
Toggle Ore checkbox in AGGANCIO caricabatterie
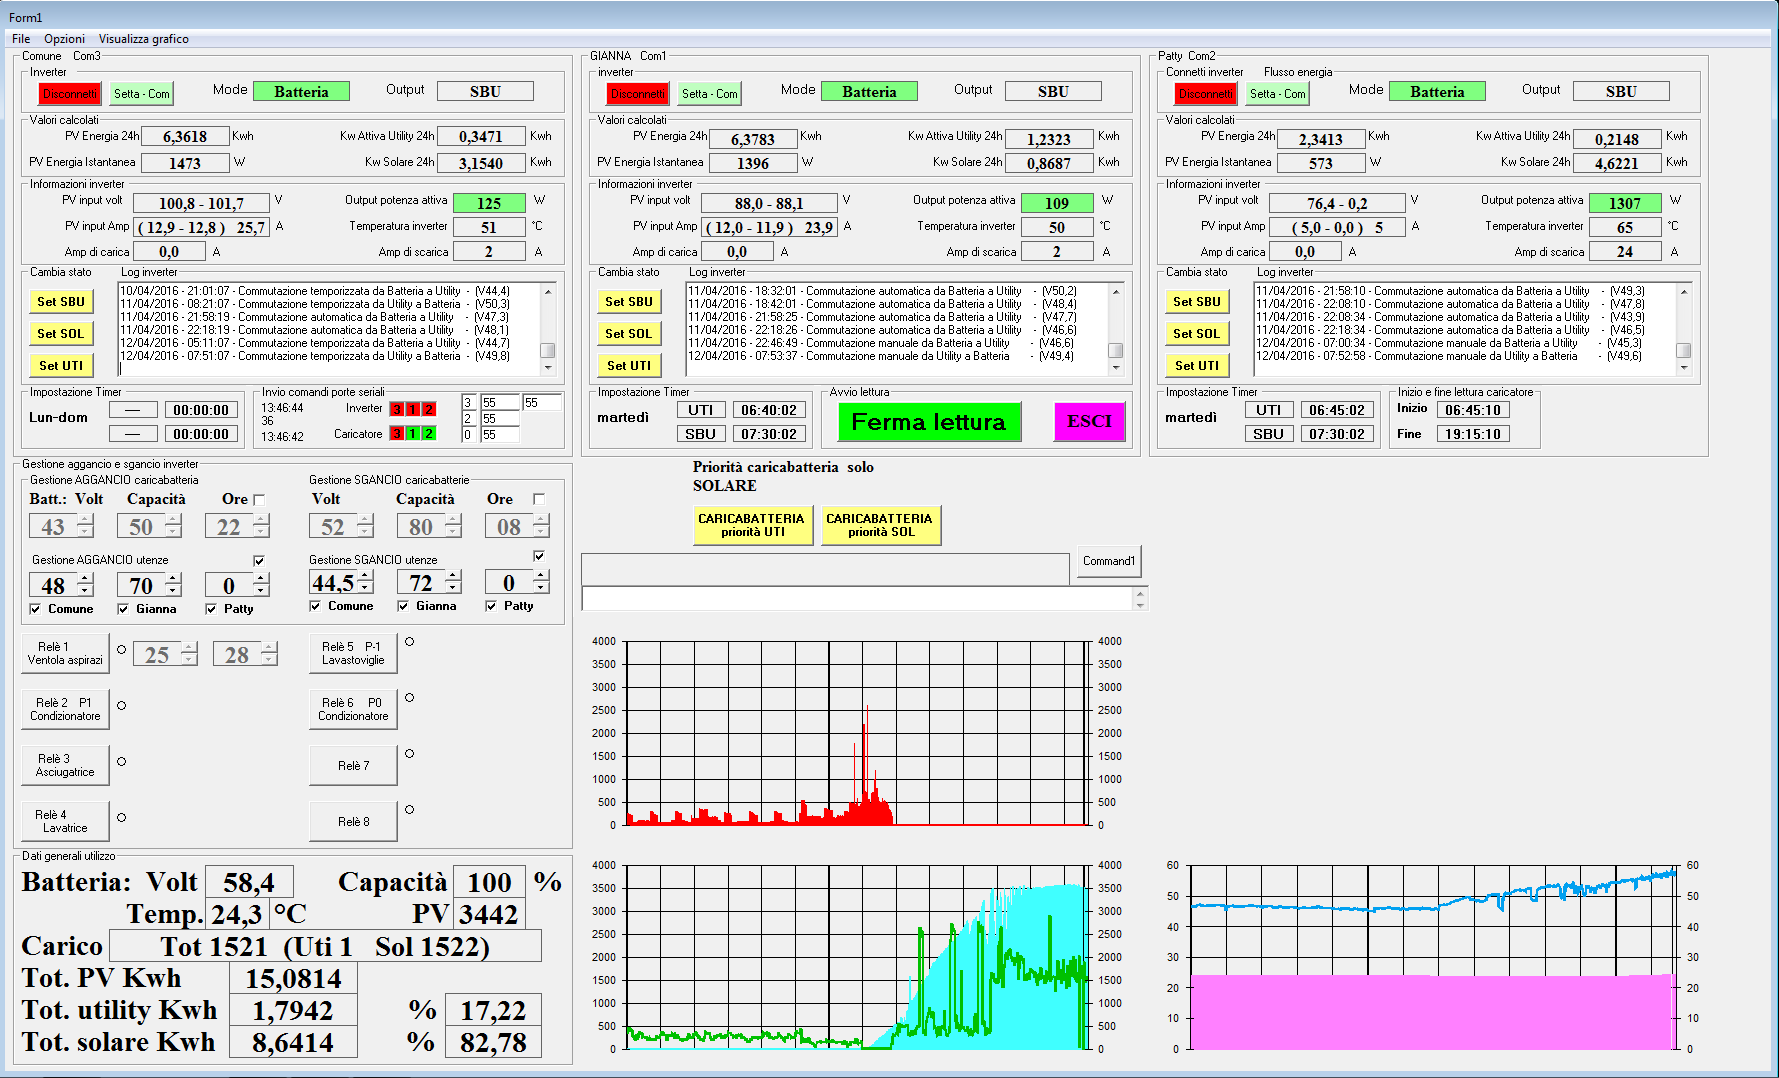point(259,499)
